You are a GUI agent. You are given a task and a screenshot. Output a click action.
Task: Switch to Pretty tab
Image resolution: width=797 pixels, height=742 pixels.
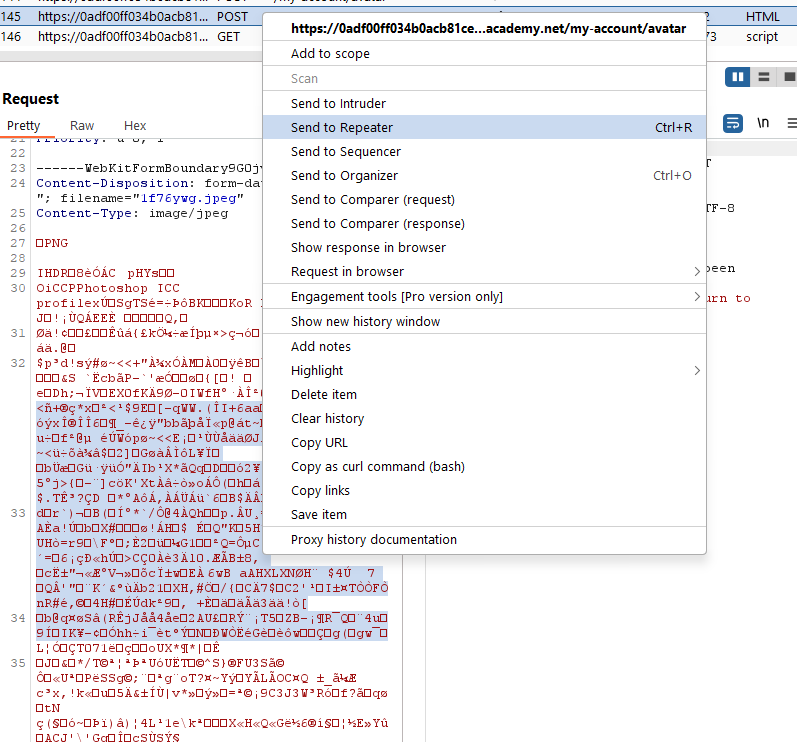click(23, 126)
